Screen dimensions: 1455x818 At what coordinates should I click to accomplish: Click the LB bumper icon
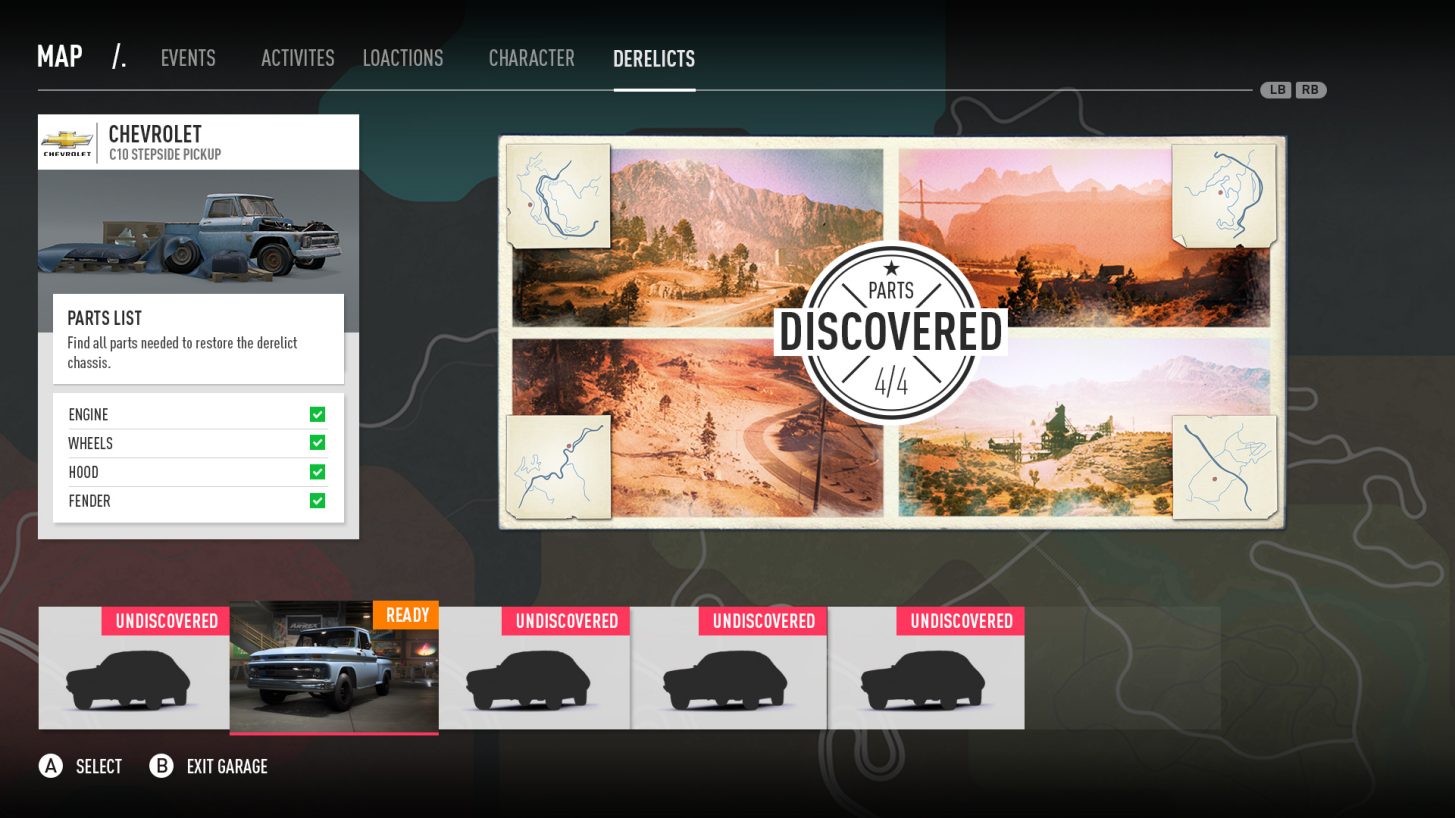pos(1276,90)
